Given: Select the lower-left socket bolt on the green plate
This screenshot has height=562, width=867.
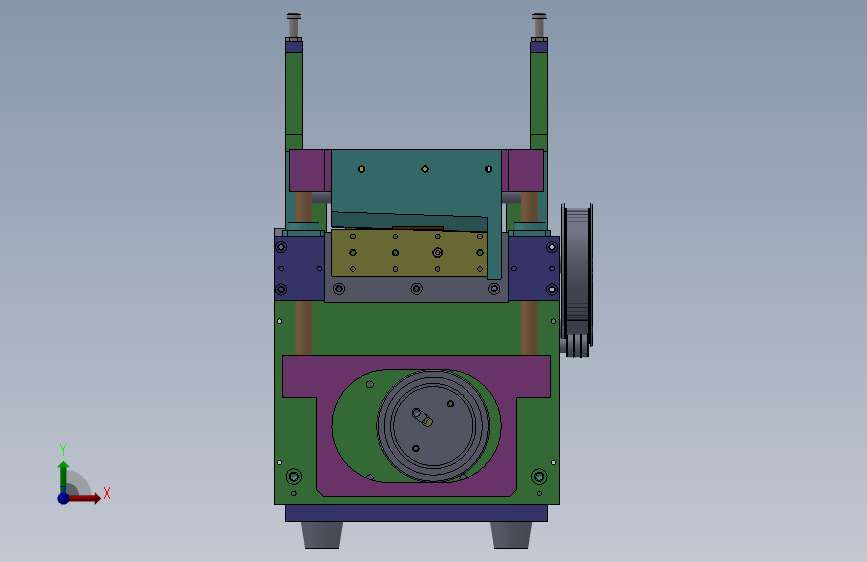Looking at the screenshot, I should click(x=294, y=476).
